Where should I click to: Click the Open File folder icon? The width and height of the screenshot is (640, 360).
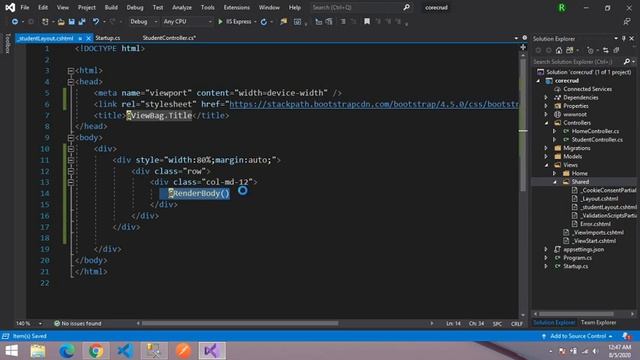coord(61,22)
